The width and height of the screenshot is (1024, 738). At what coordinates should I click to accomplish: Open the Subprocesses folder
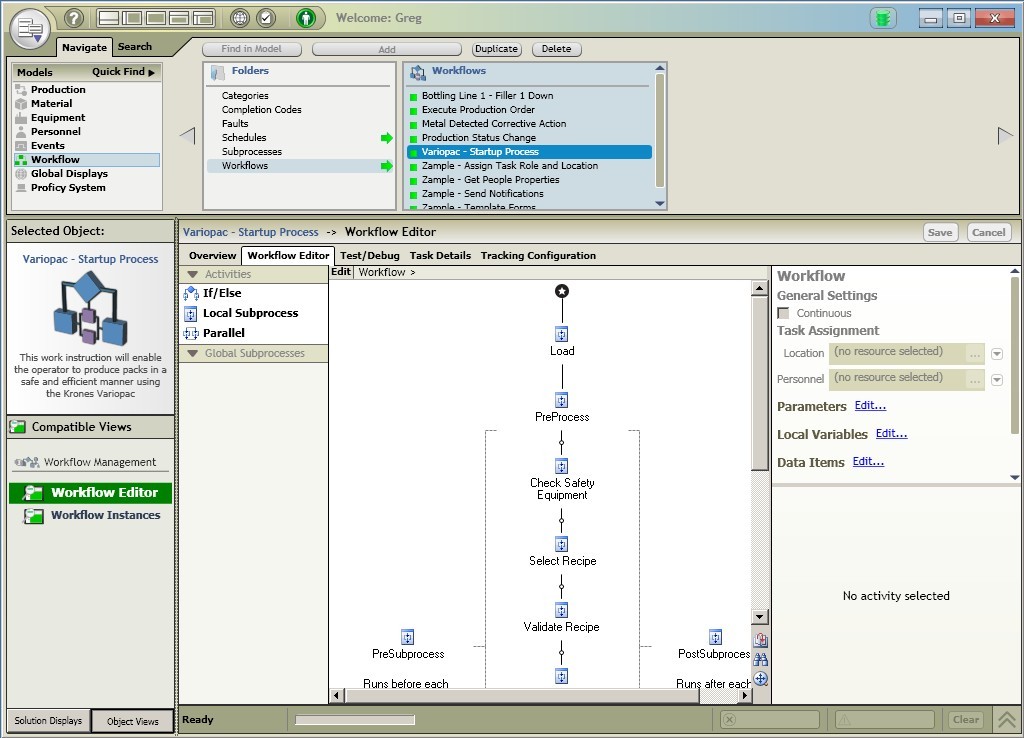point(251,152)
